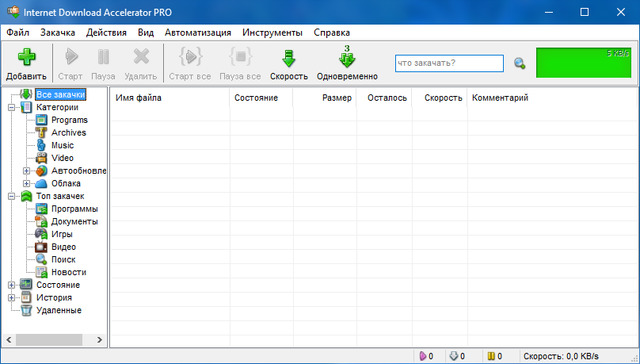Click the Топ закачек green icon
The height and width of the screenshot is (364, 640).
pos(26,196)
